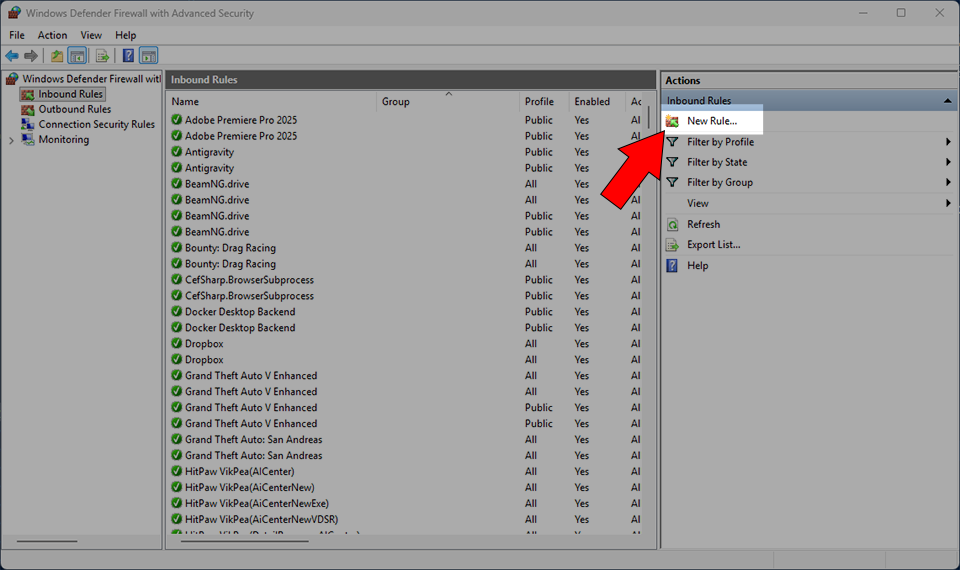Click the application icon in title bar
960x570 pixels.
[14, 13]
